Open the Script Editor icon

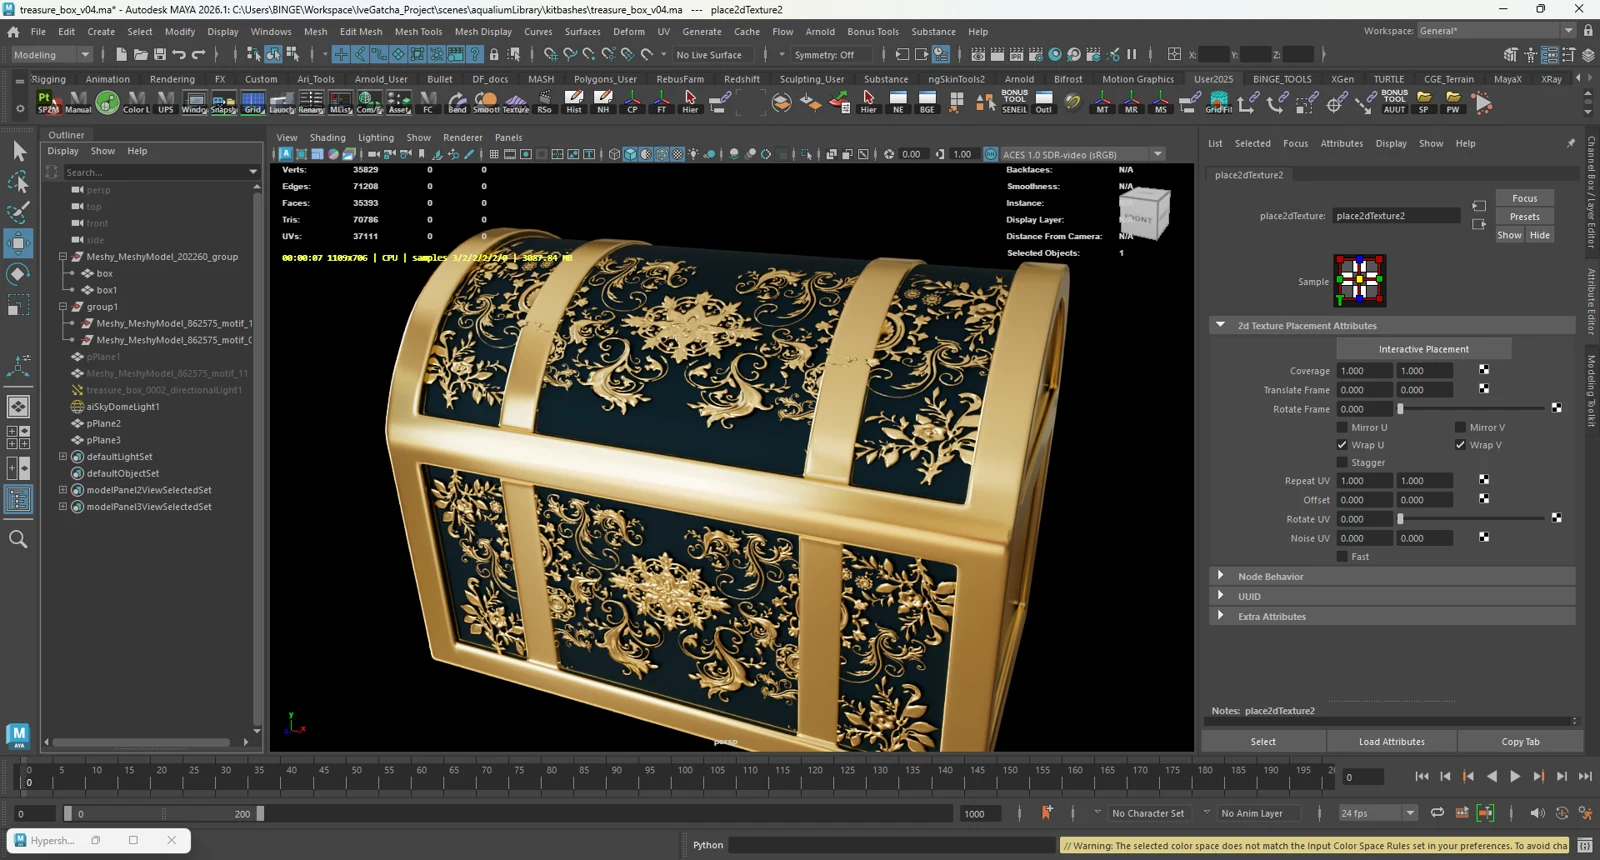[x=1585, y=845]
